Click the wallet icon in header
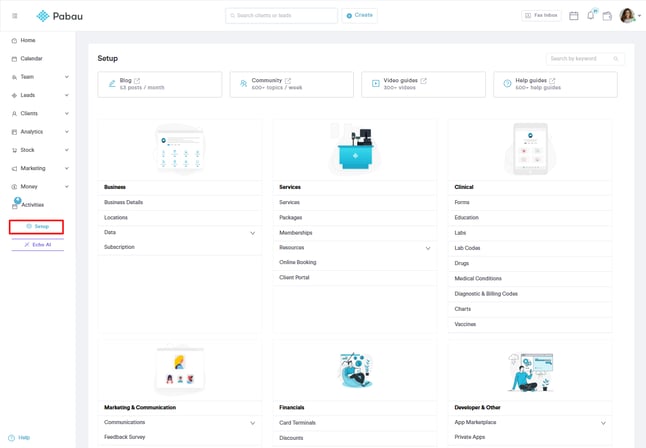The image size is (646, 448). tap(607, 16)
